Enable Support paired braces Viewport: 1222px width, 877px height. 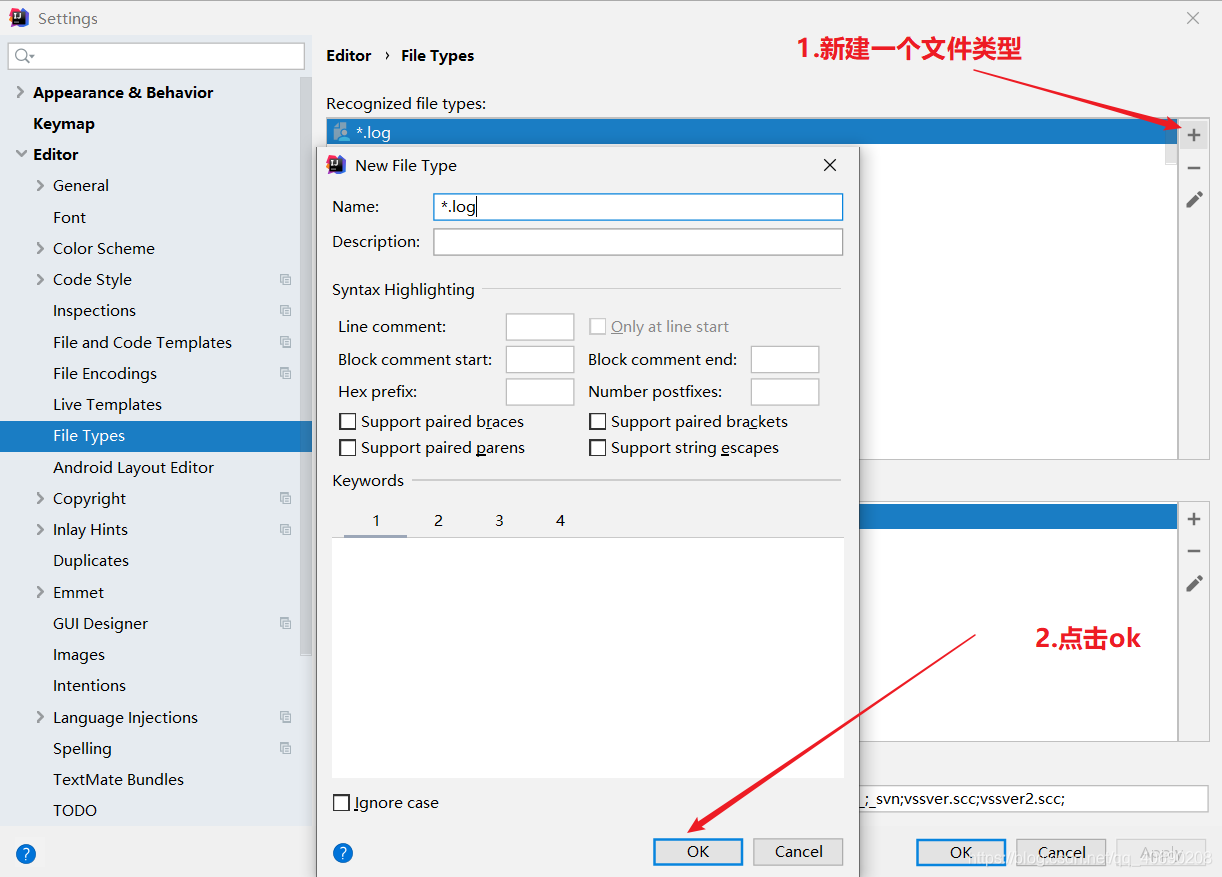347,421
